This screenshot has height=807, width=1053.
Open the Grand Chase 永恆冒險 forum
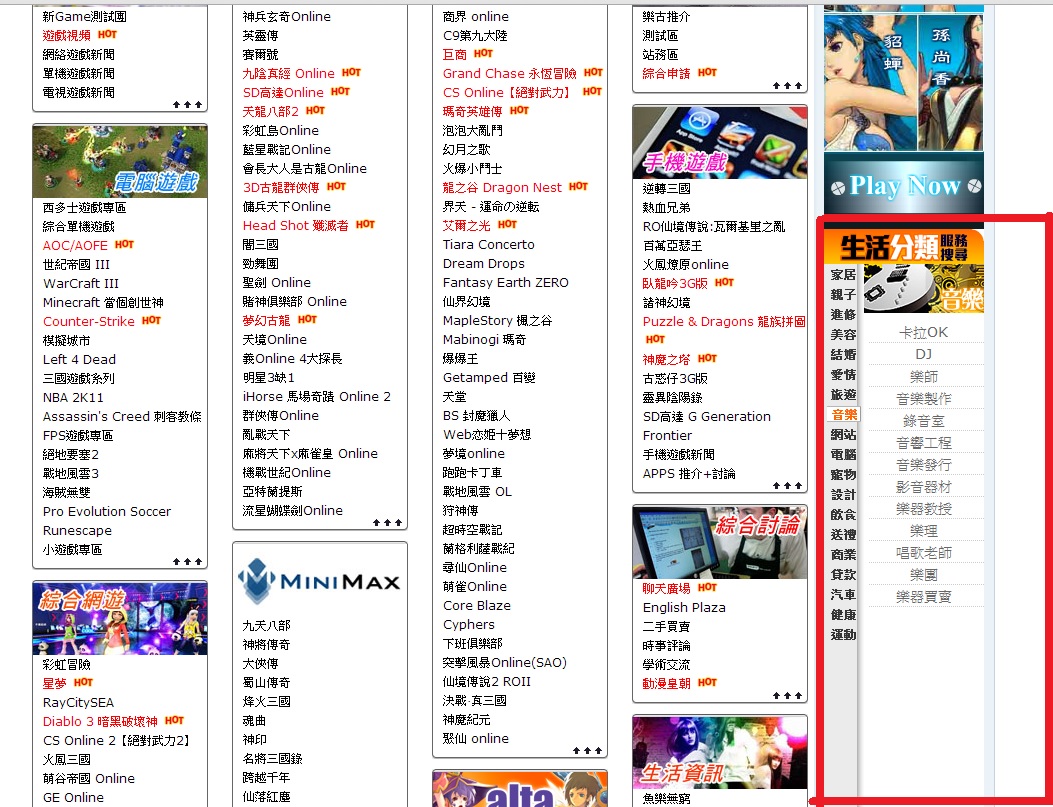tap(510, 73)
